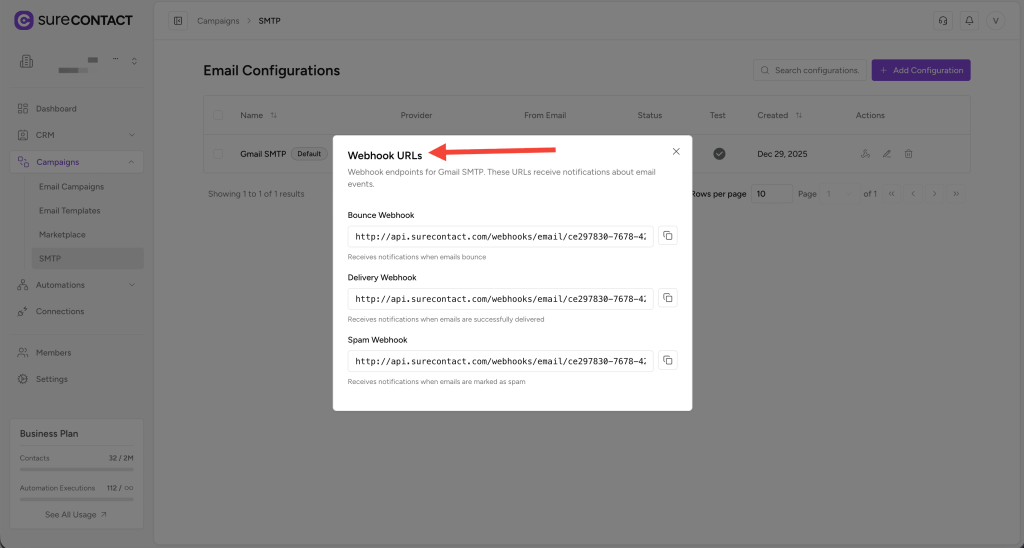This screenshot has width=1024, height=548.
Task: Click the organization building icon
Action: click(x=26, y=61)
